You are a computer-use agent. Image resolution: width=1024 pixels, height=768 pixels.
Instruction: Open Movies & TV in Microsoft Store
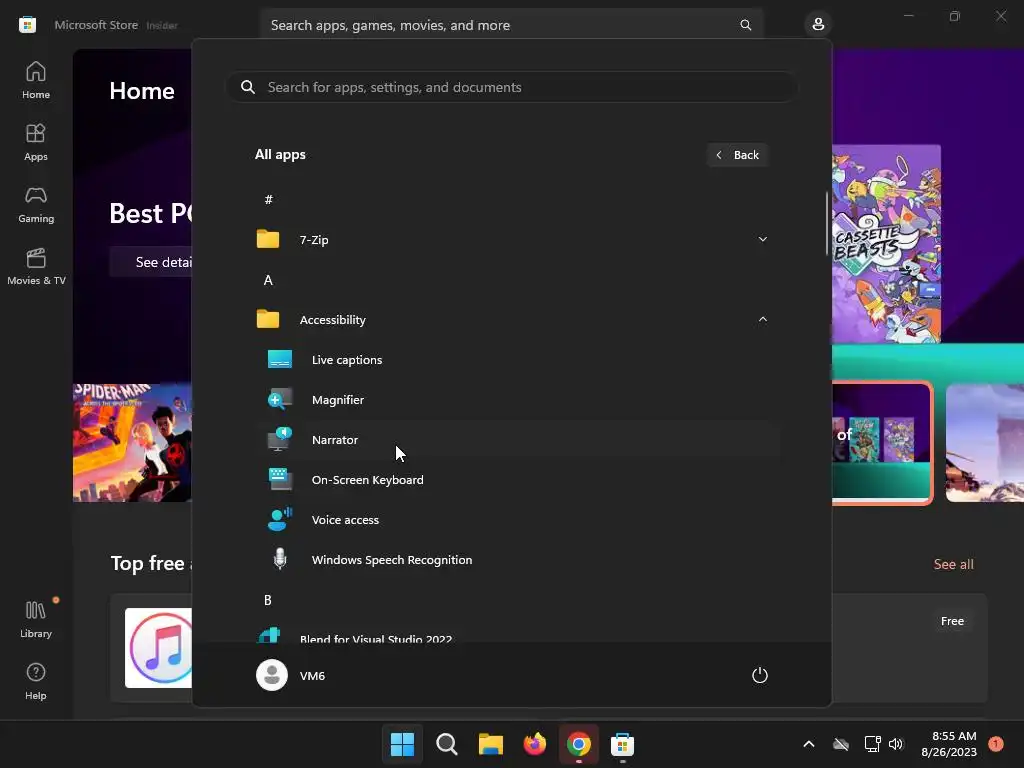point(36,266)
